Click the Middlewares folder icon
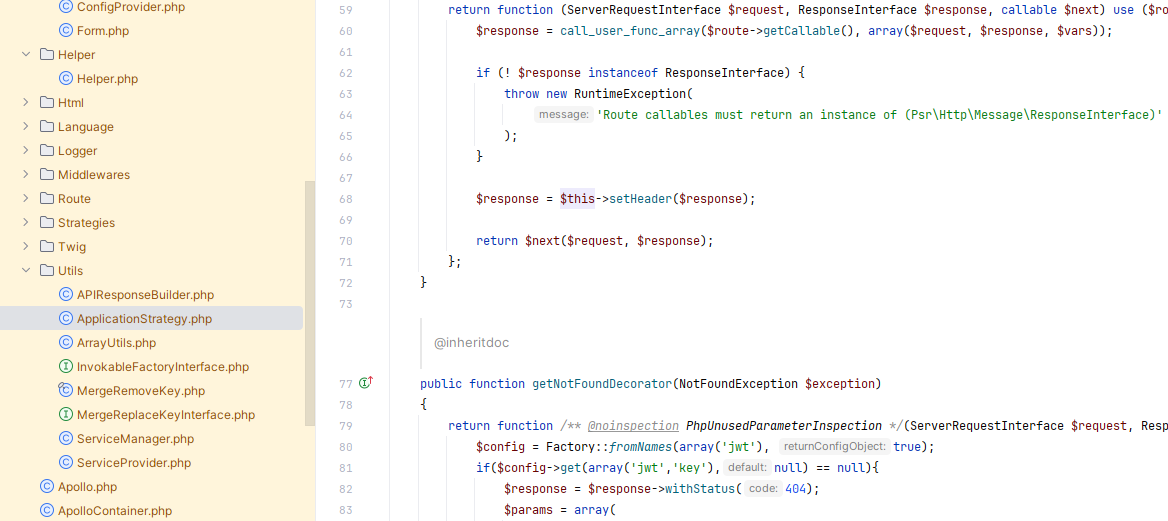The width and height of the screenshot is (1168, 521). [47, 174]
